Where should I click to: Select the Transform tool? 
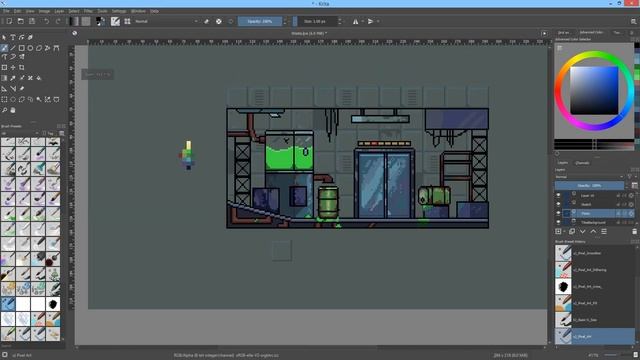coord(4,67)
